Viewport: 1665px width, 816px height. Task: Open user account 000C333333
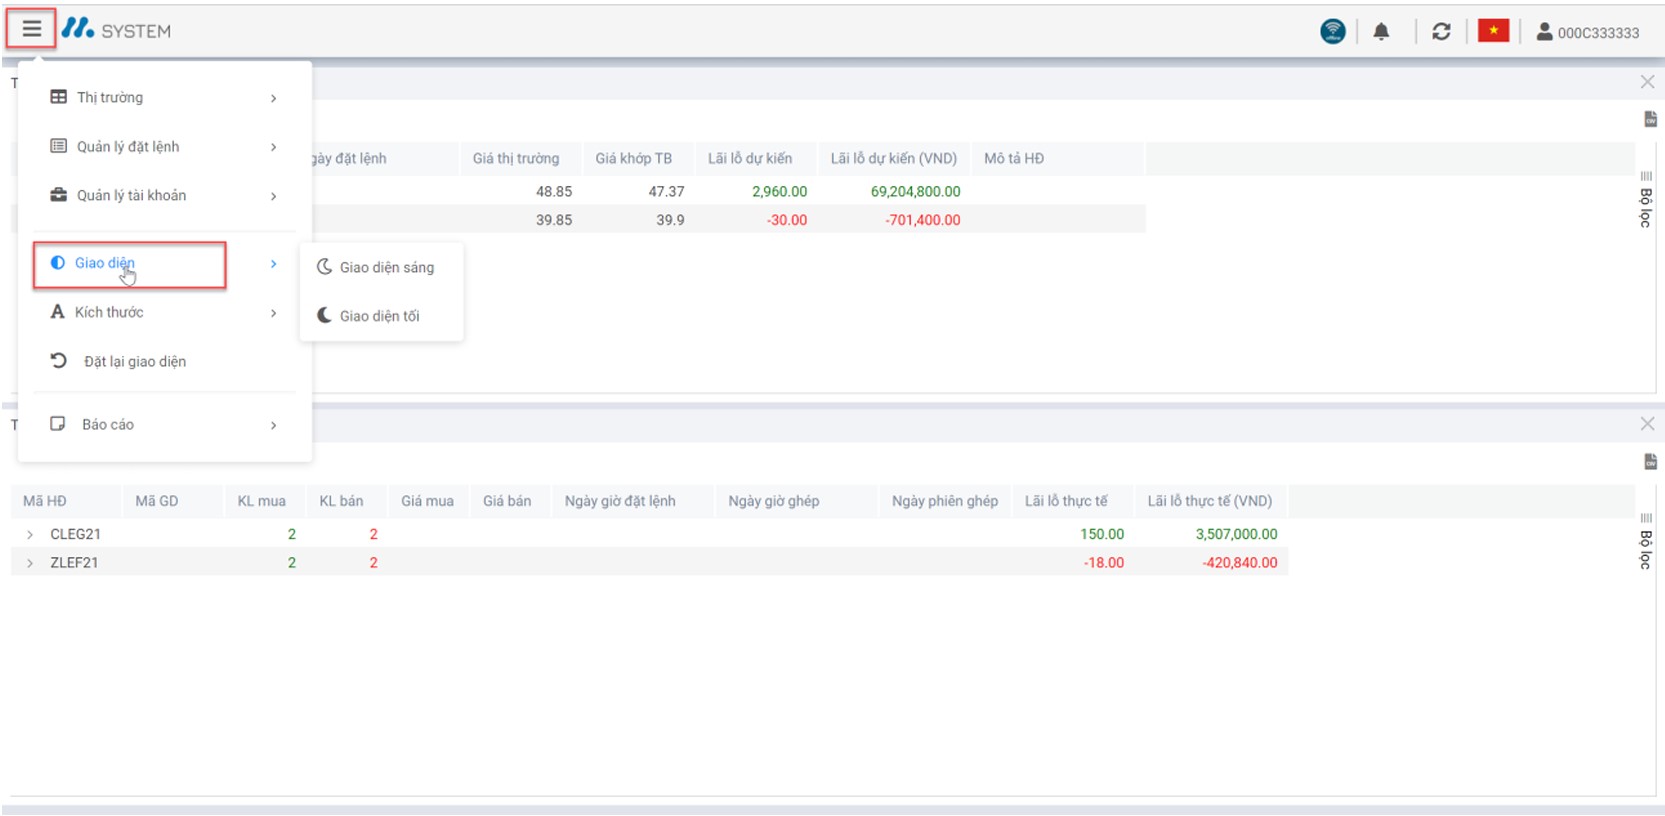pos(1588,32)
